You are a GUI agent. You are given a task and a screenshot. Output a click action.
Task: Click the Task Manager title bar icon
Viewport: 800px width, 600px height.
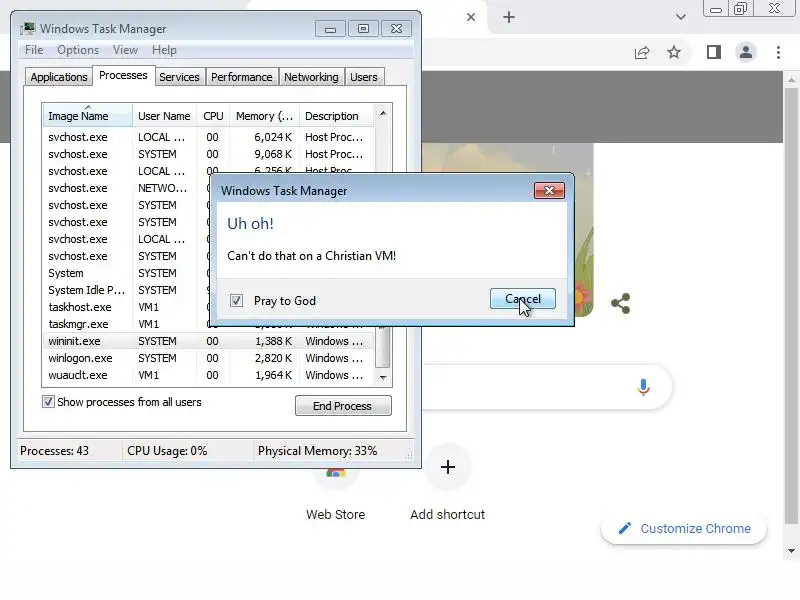[x=28, y=29]
